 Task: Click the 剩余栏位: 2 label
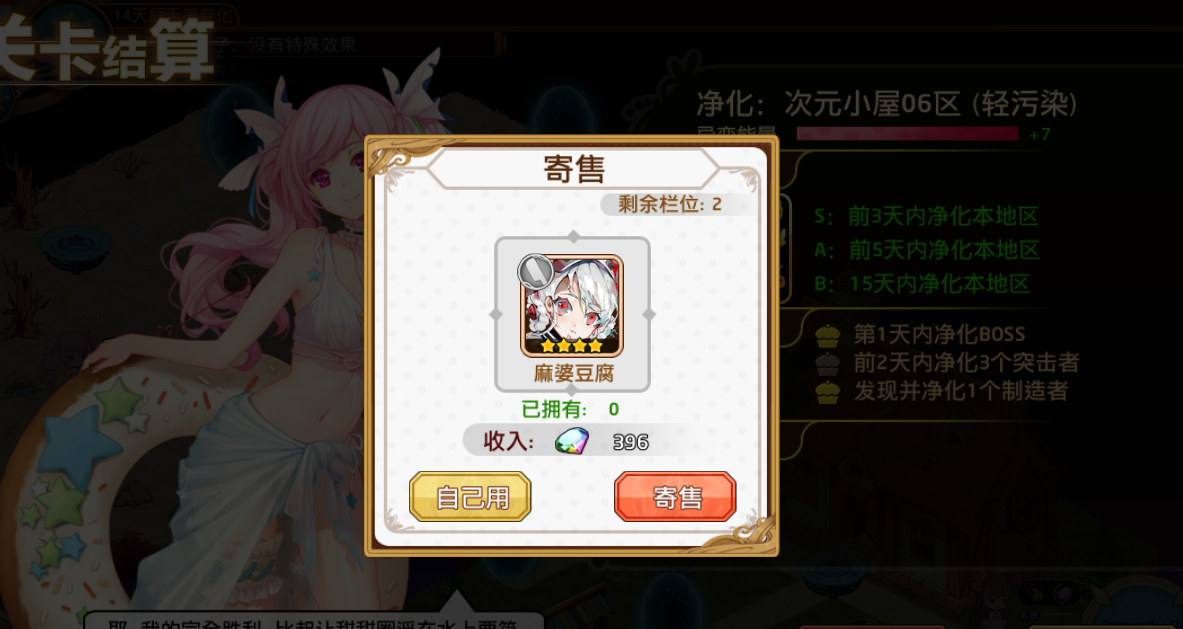coord(670,204)
